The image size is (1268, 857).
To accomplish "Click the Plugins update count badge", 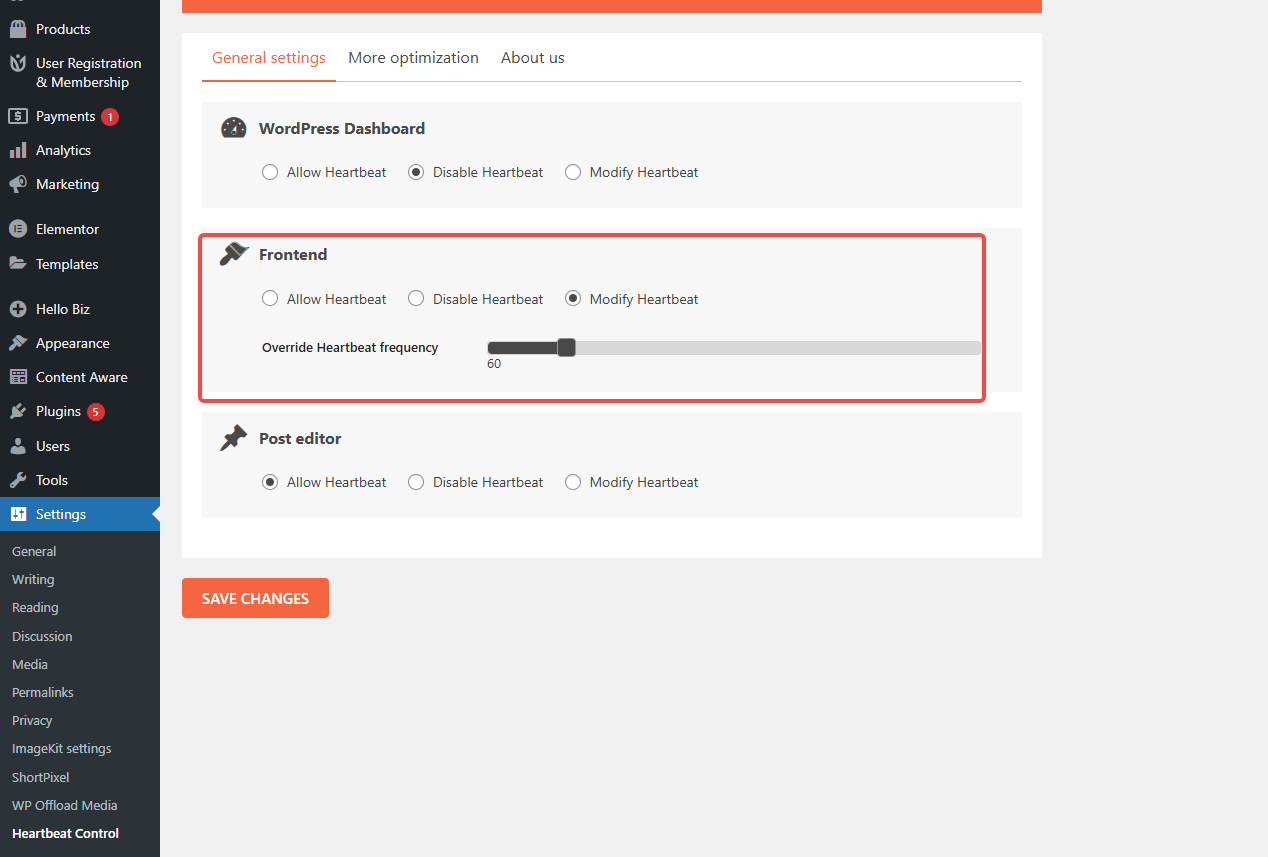I will (x=95, y=412).
